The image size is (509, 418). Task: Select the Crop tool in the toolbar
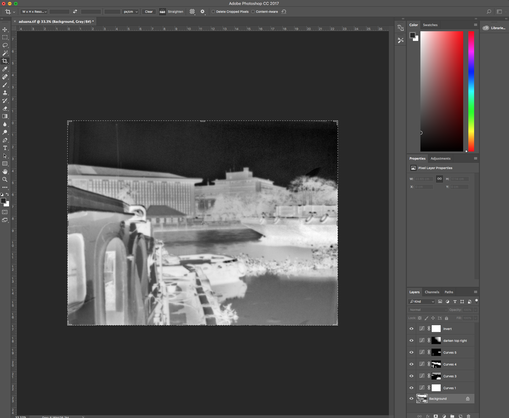(5, 61)
